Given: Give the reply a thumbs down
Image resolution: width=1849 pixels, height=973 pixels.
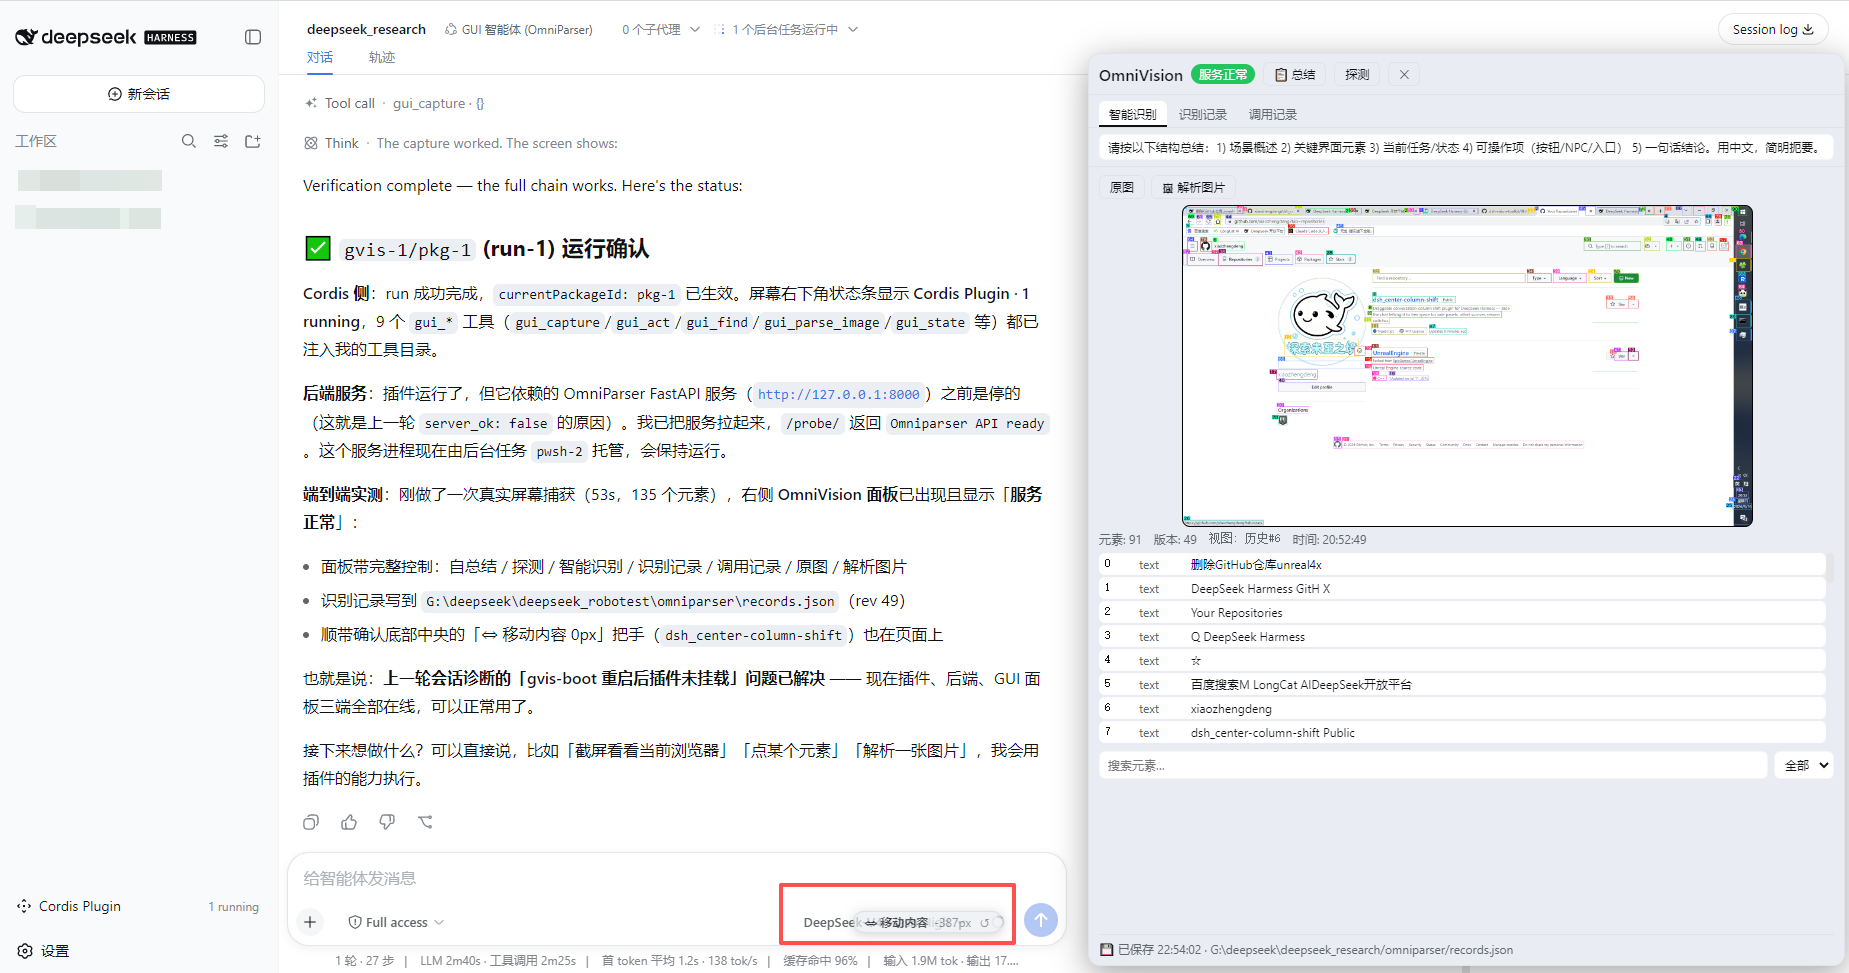Looking at the screenshot, I should point(387,822).
